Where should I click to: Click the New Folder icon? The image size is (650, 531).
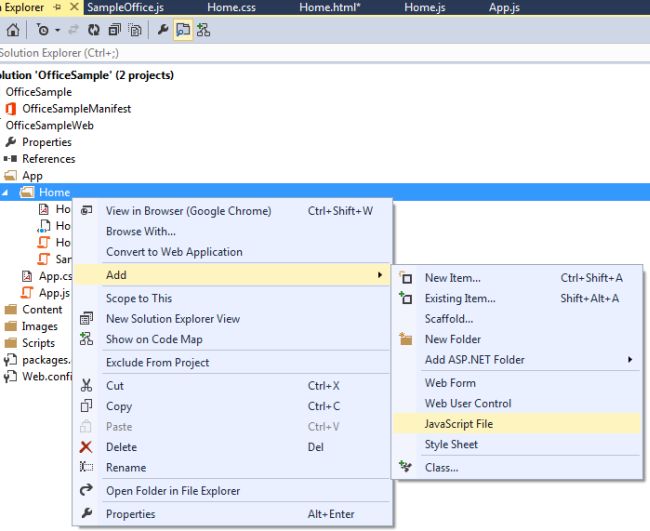pyautogui.click(x=405, y=339)
